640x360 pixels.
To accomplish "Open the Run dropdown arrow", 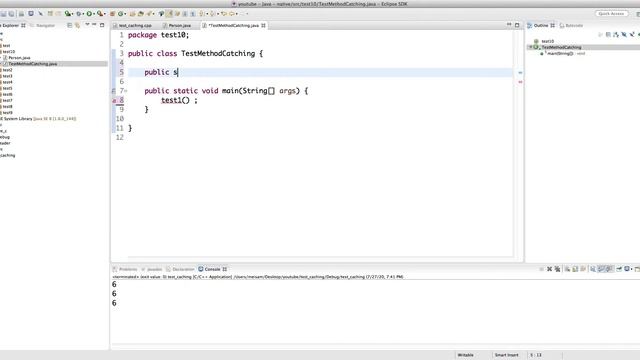I will 93,14.
